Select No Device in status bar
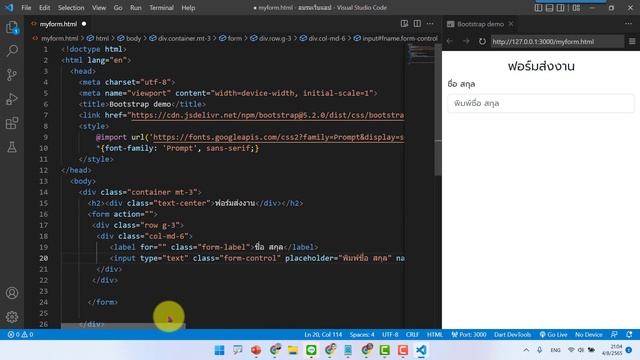The image size is (640, 360). pos(588,335)
